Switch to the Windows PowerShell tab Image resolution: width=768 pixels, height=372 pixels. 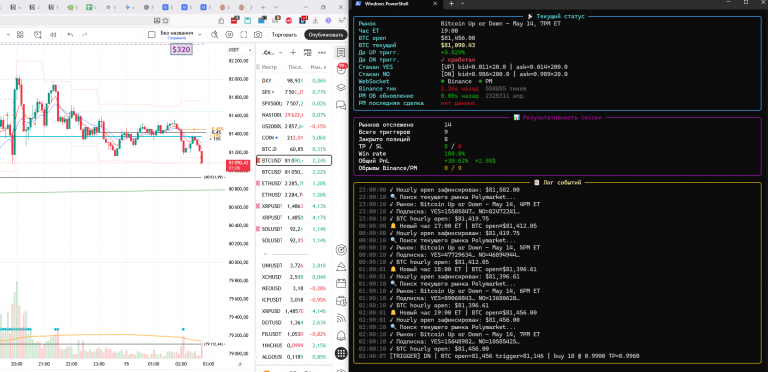396,3
